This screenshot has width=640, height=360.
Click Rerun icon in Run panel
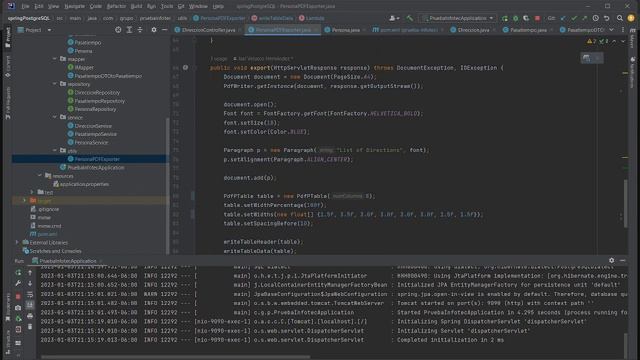click(18, 272)
